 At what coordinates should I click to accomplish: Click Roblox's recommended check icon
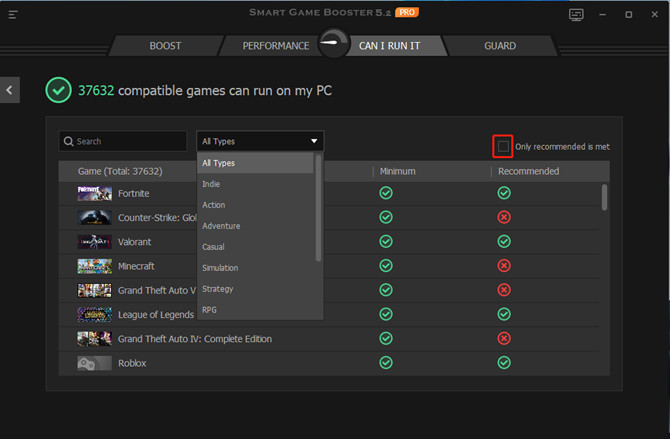(x=504, y=362)
